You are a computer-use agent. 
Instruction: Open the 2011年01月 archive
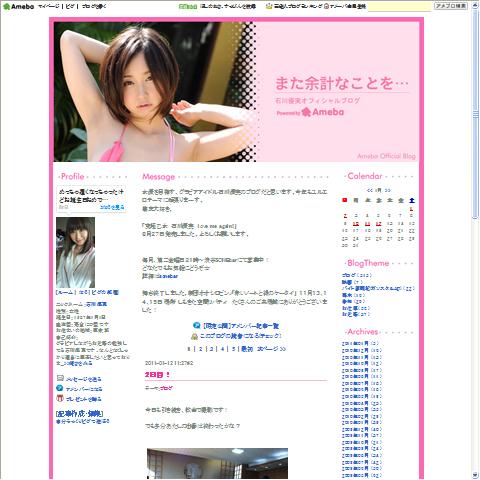point(355,343)
